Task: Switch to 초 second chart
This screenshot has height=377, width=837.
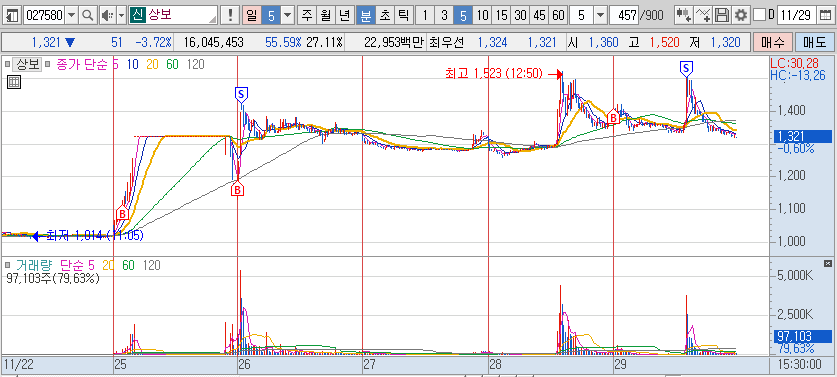Action: click(x=384, y=15)
